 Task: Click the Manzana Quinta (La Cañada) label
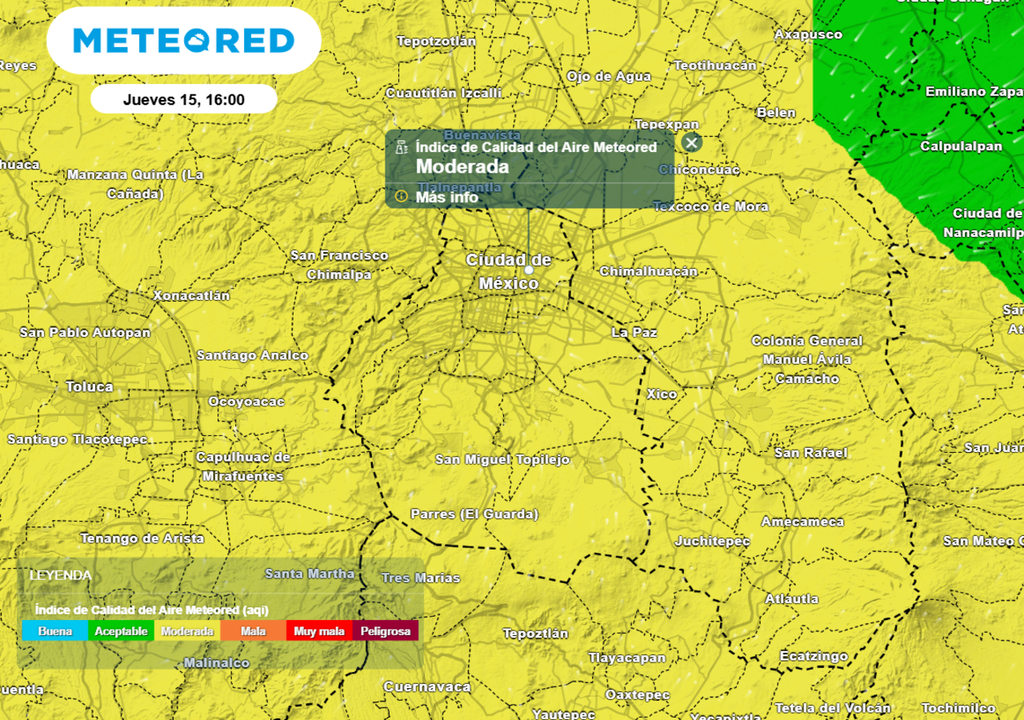(135, 184)
